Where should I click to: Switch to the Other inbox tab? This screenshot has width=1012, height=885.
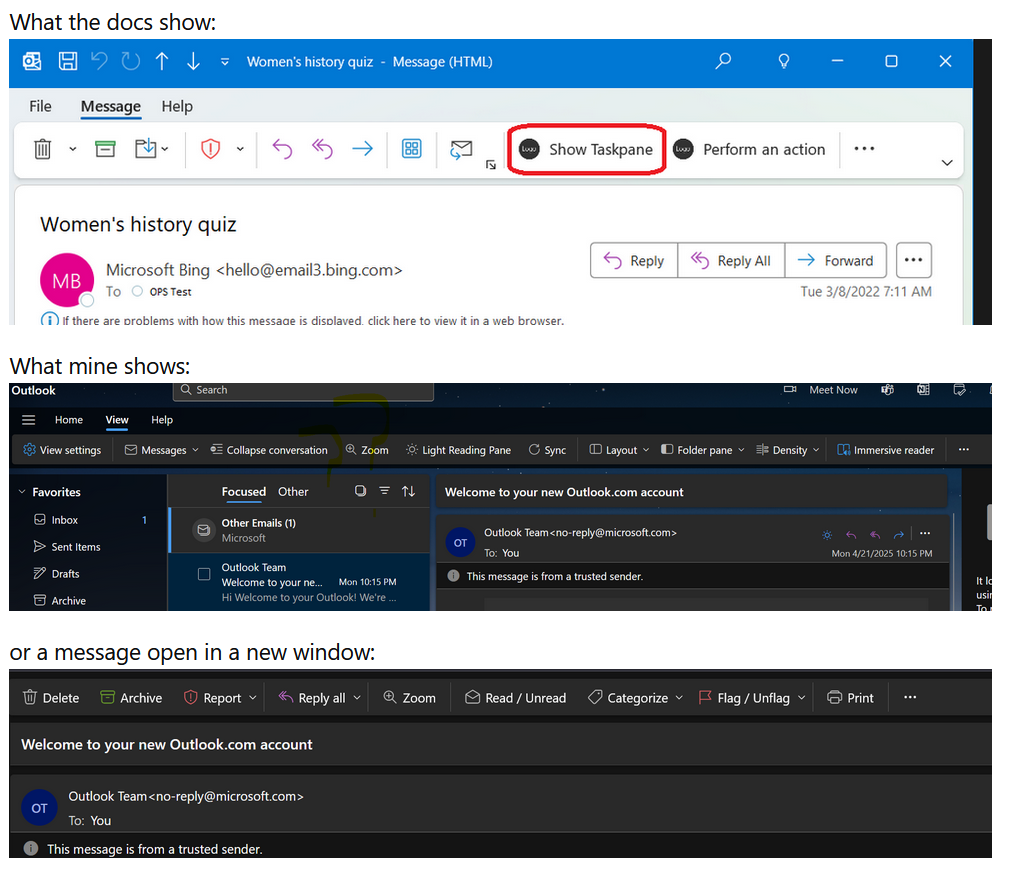(293, 492)
